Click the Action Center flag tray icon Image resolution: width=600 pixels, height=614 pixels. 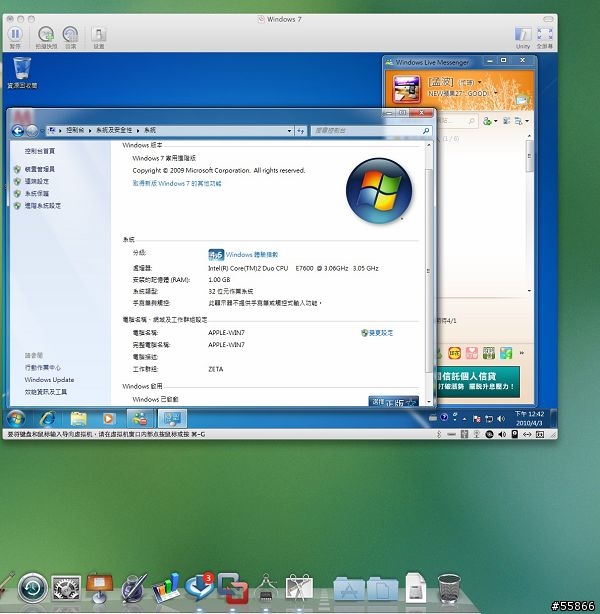[477, 419]
